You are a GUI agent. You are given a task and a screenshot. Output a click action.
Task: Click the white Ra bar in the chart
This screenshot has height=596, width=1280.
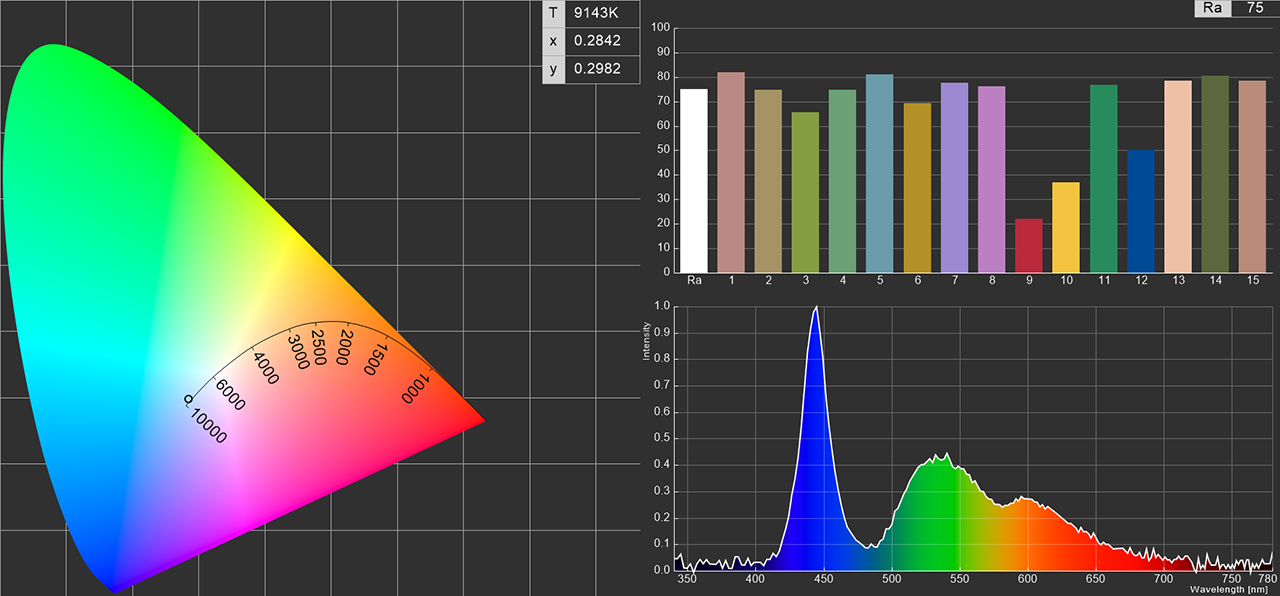[694, 180]
